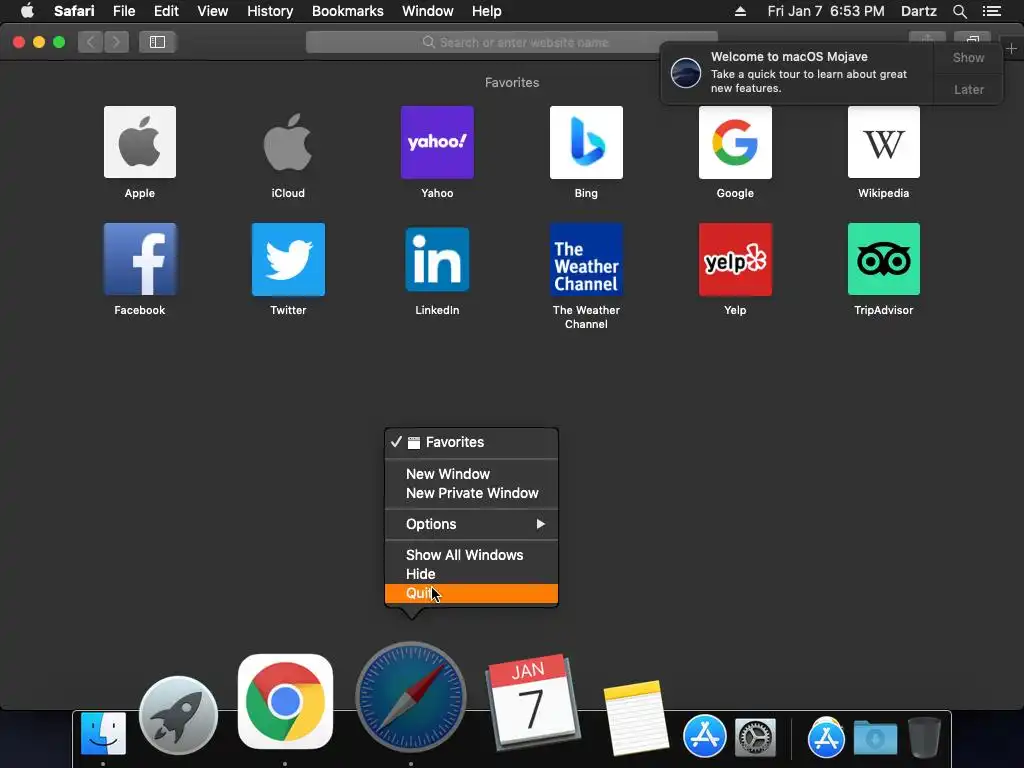Click Later on the Mojave notification

click(968, 89)
